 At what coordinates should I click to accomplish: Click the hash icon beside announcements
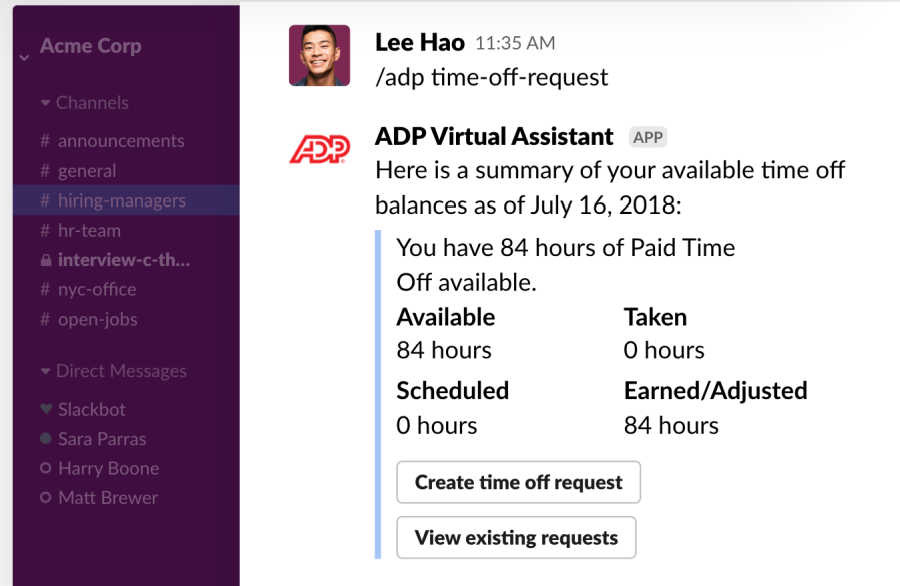pyautogui.click(x=45, y=141)
